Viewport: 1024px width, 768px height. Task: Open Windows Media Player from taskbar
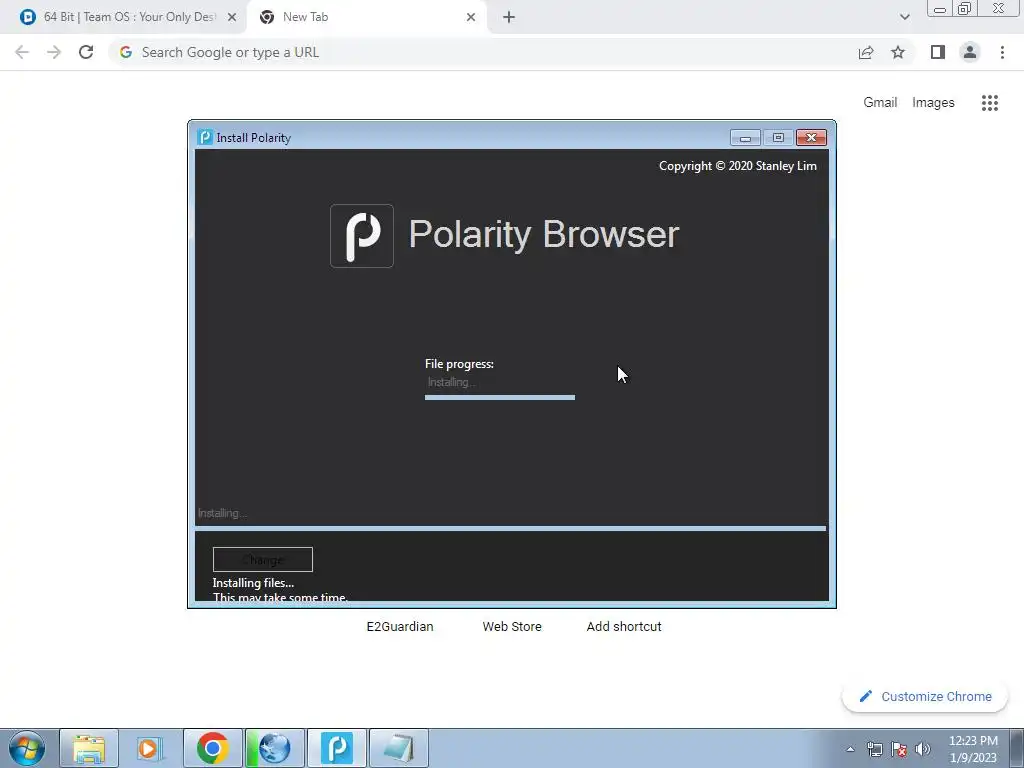click(150, 748)
